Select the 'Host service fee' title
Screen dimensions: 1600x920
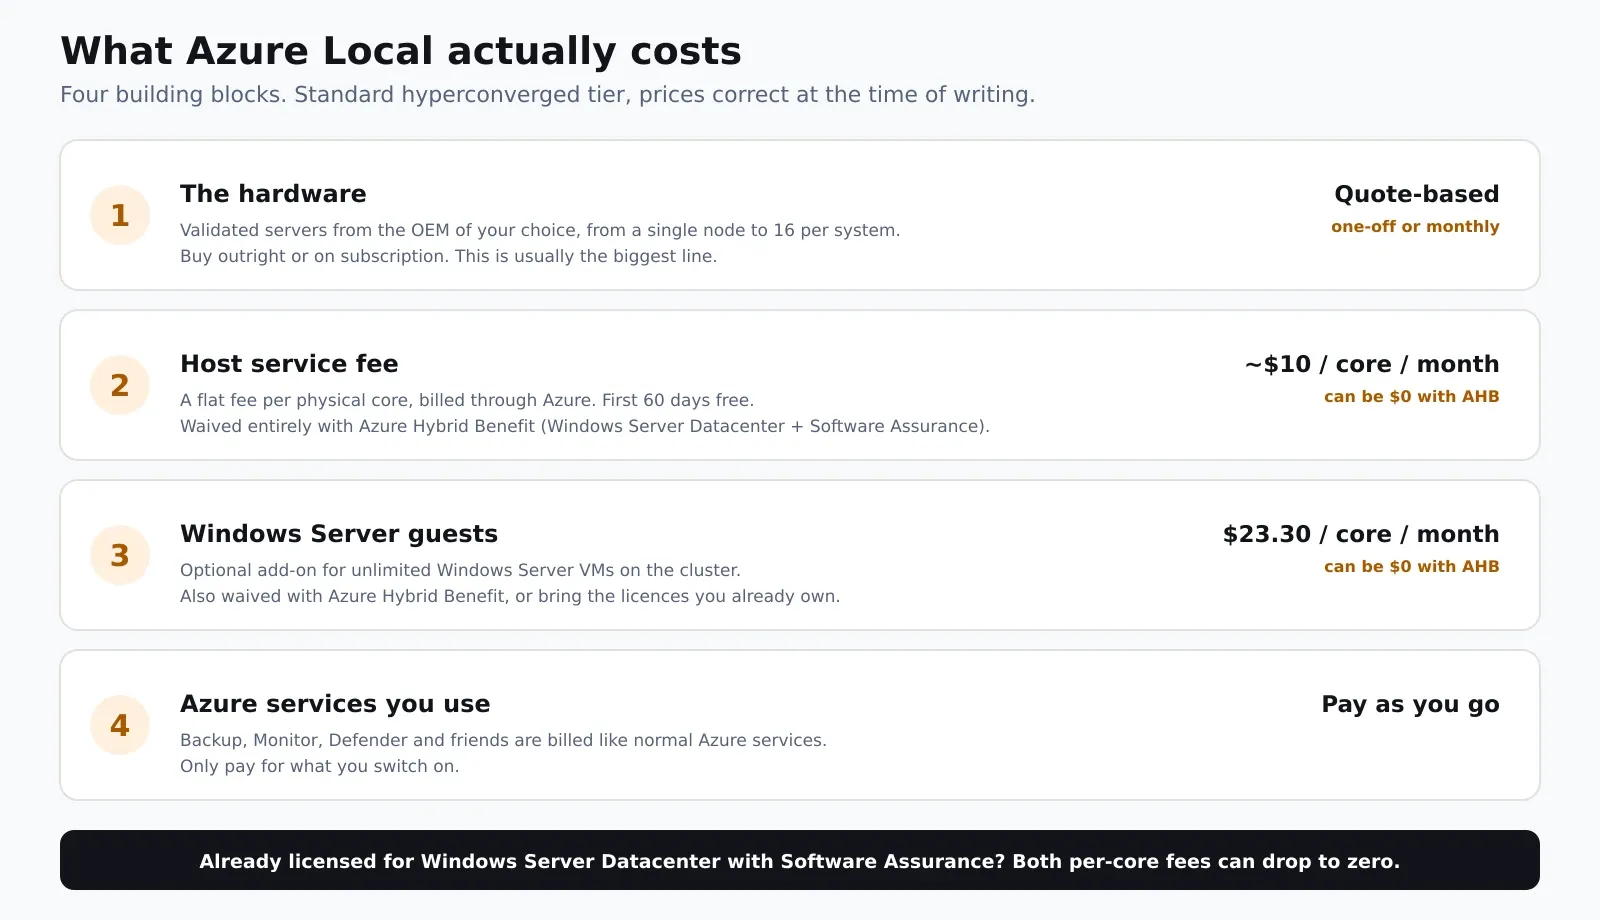[289, 364]
